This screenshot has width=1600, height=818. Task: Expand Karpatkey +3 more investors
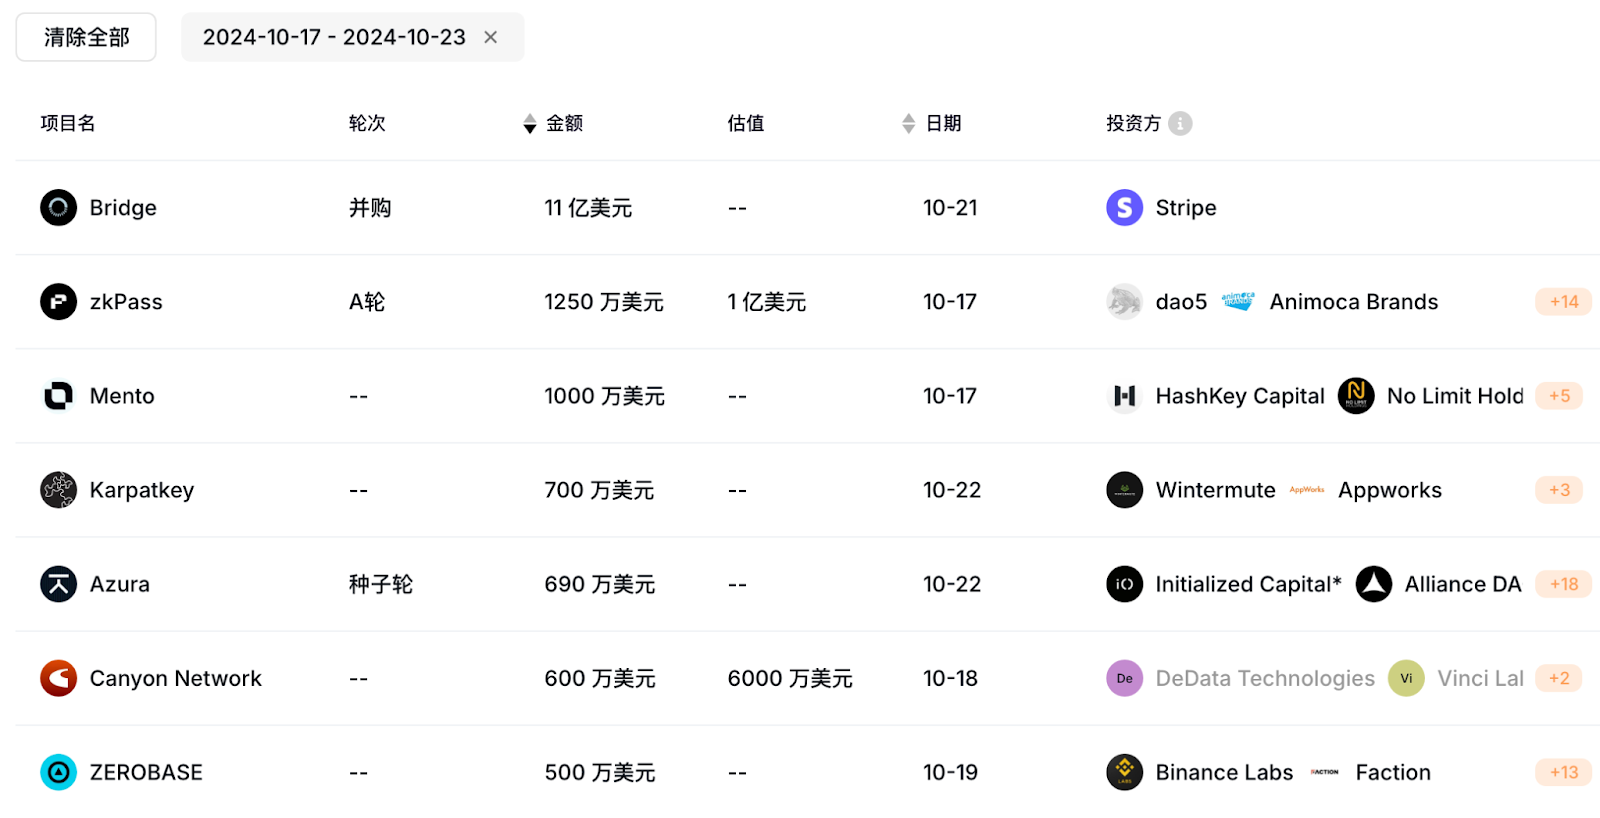tap(1559, 490)
